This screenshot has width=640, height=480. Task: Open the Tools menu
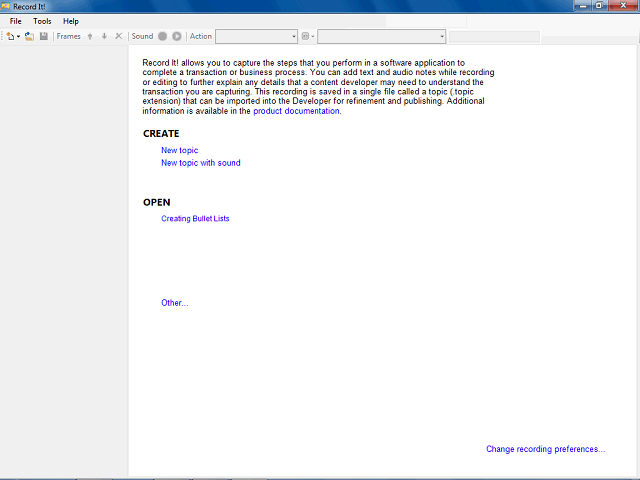click(42, 21)
